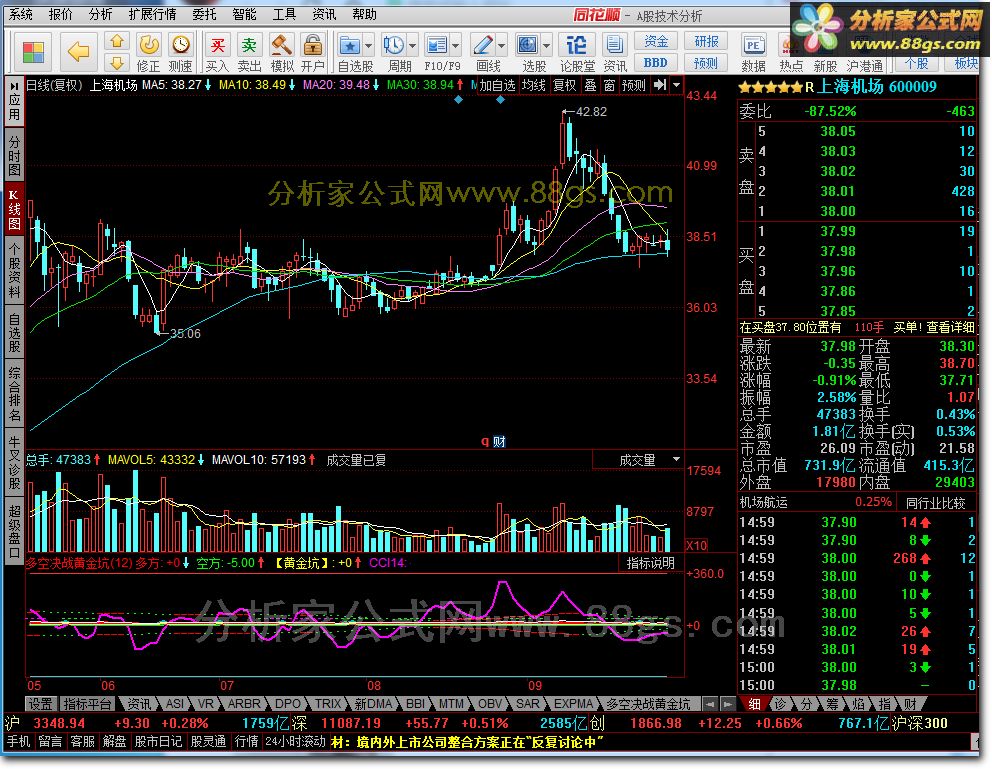Click the right arrow beside indicator tabs
This screenshot has width=992, height=769.
728,703
